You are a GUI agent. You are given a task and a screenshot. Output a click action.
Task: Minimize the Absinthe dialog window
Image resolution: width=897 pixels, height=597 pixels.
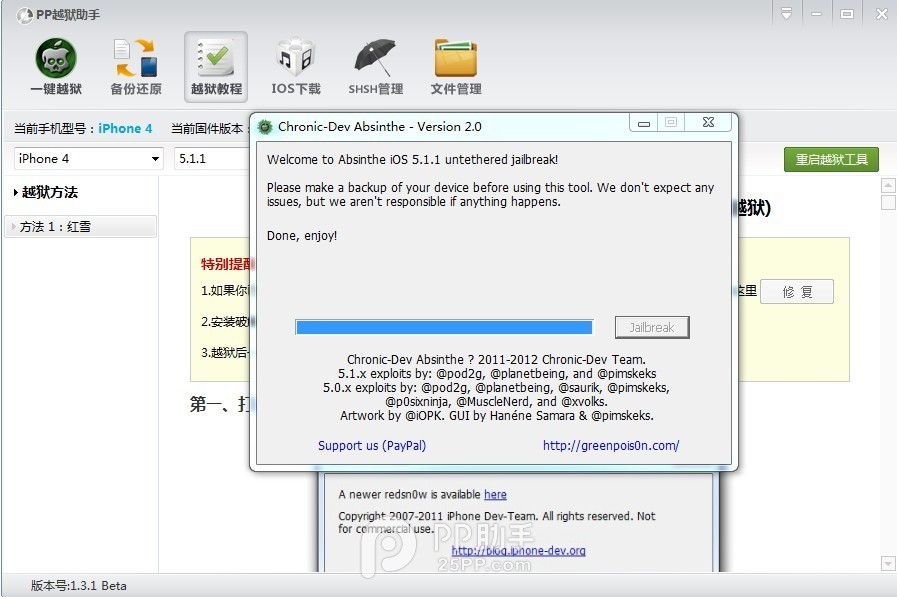[644, 122]
